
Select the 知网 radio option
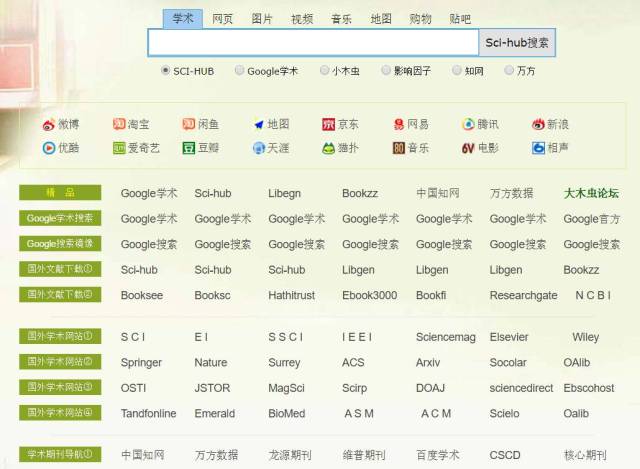point(457,70)
